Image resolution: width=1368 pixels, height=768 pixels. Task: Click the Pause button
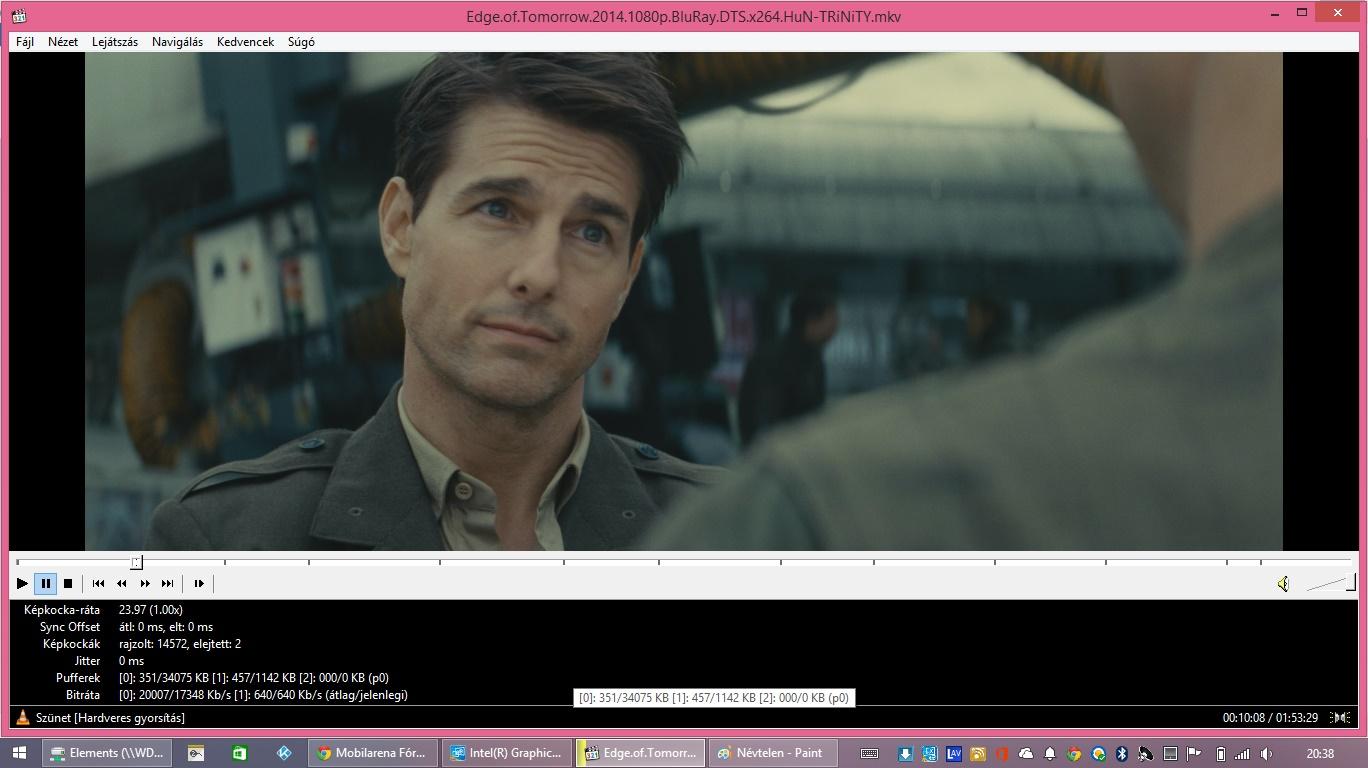[x=45, y=583]
